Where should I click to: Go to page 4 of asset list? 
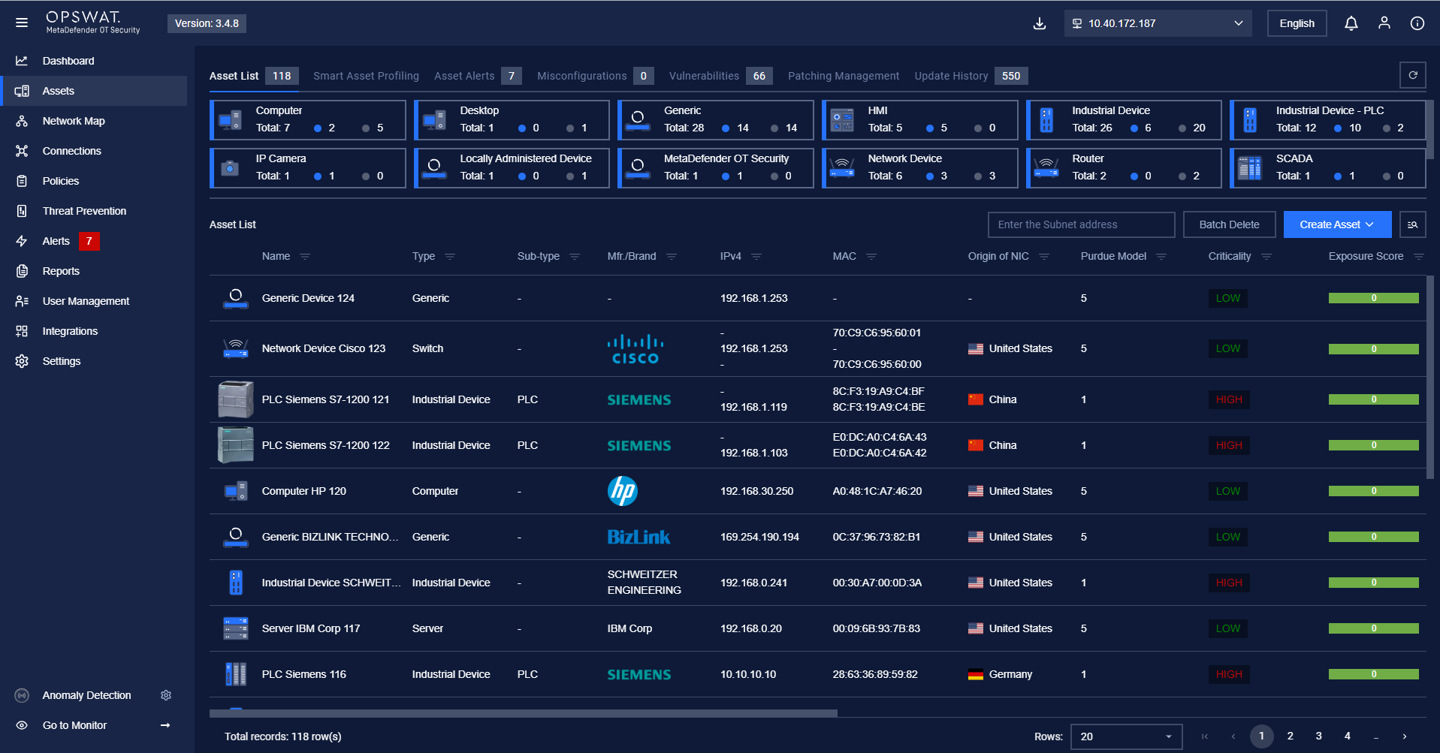coord(1347,737)
